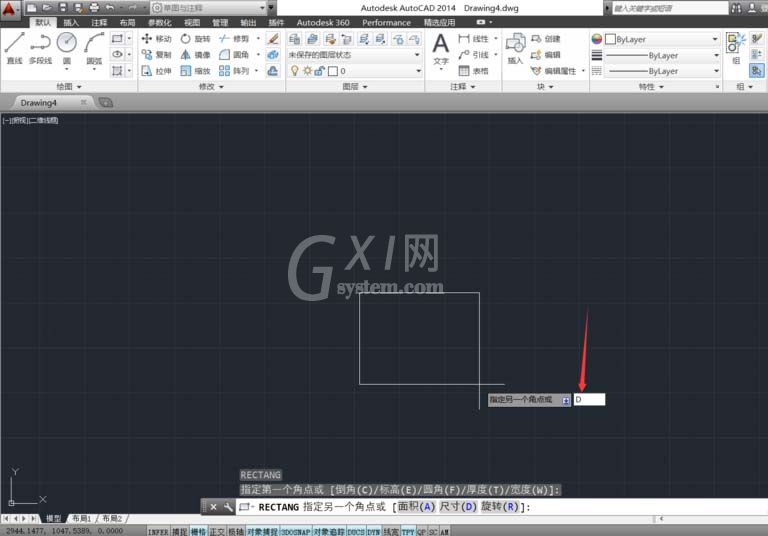Click the 编辑属性 (Edit attributes) tool
The image size is (768, 536).
(554, 71)
